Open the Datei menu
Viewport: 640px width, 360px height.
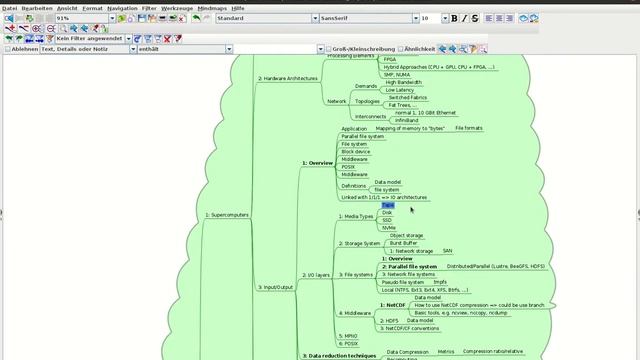click(9, 8)
